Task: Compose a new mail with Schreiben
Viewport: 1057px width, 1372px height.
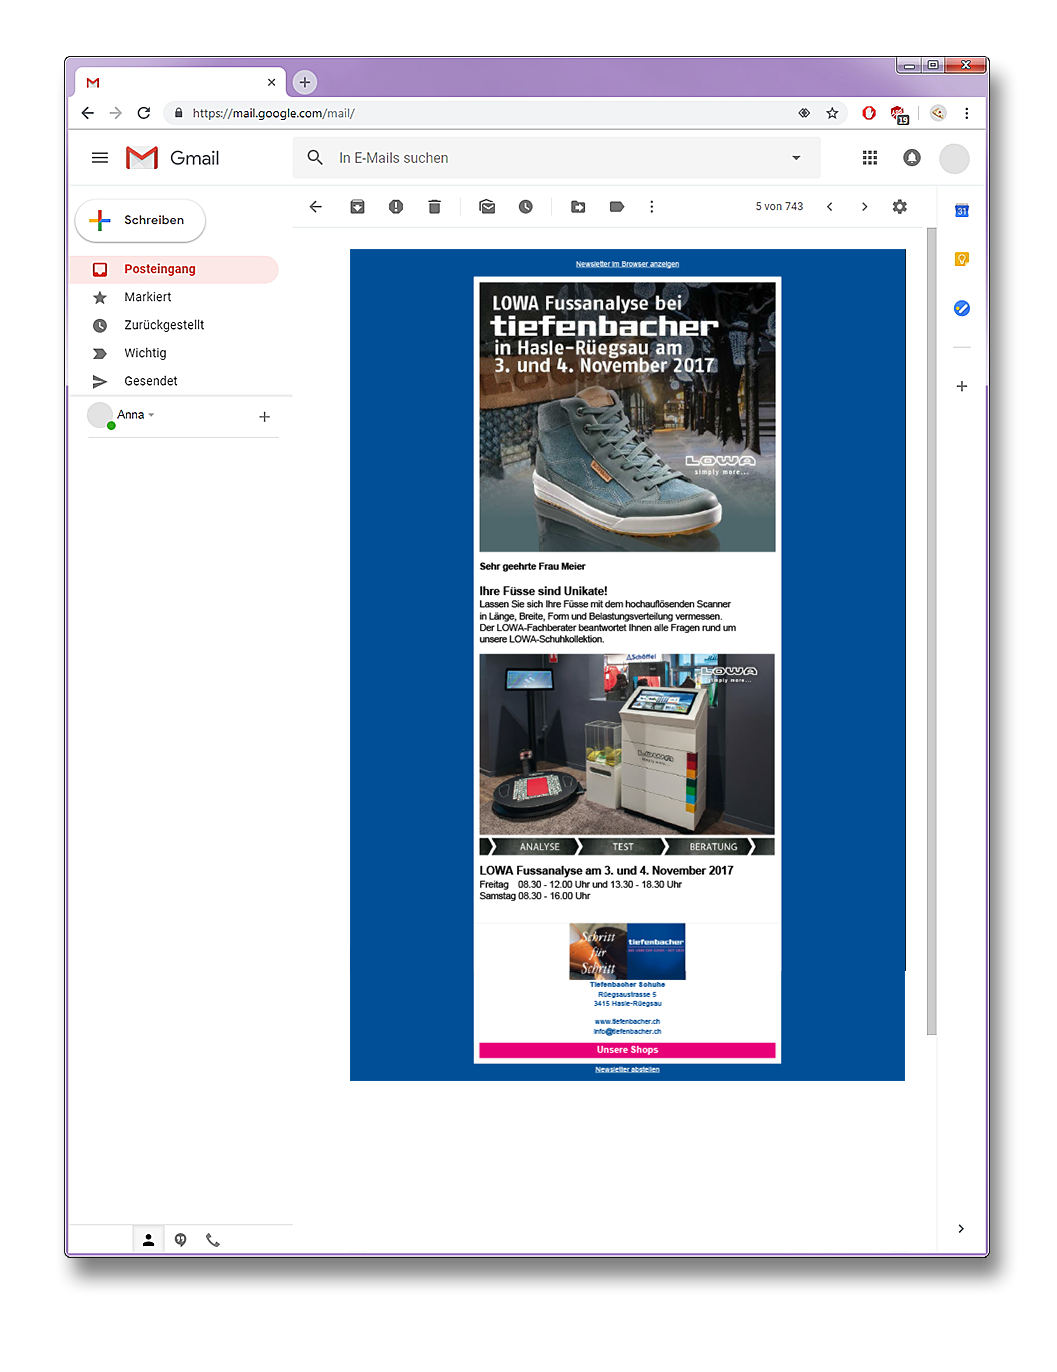Action: point(140,221)
